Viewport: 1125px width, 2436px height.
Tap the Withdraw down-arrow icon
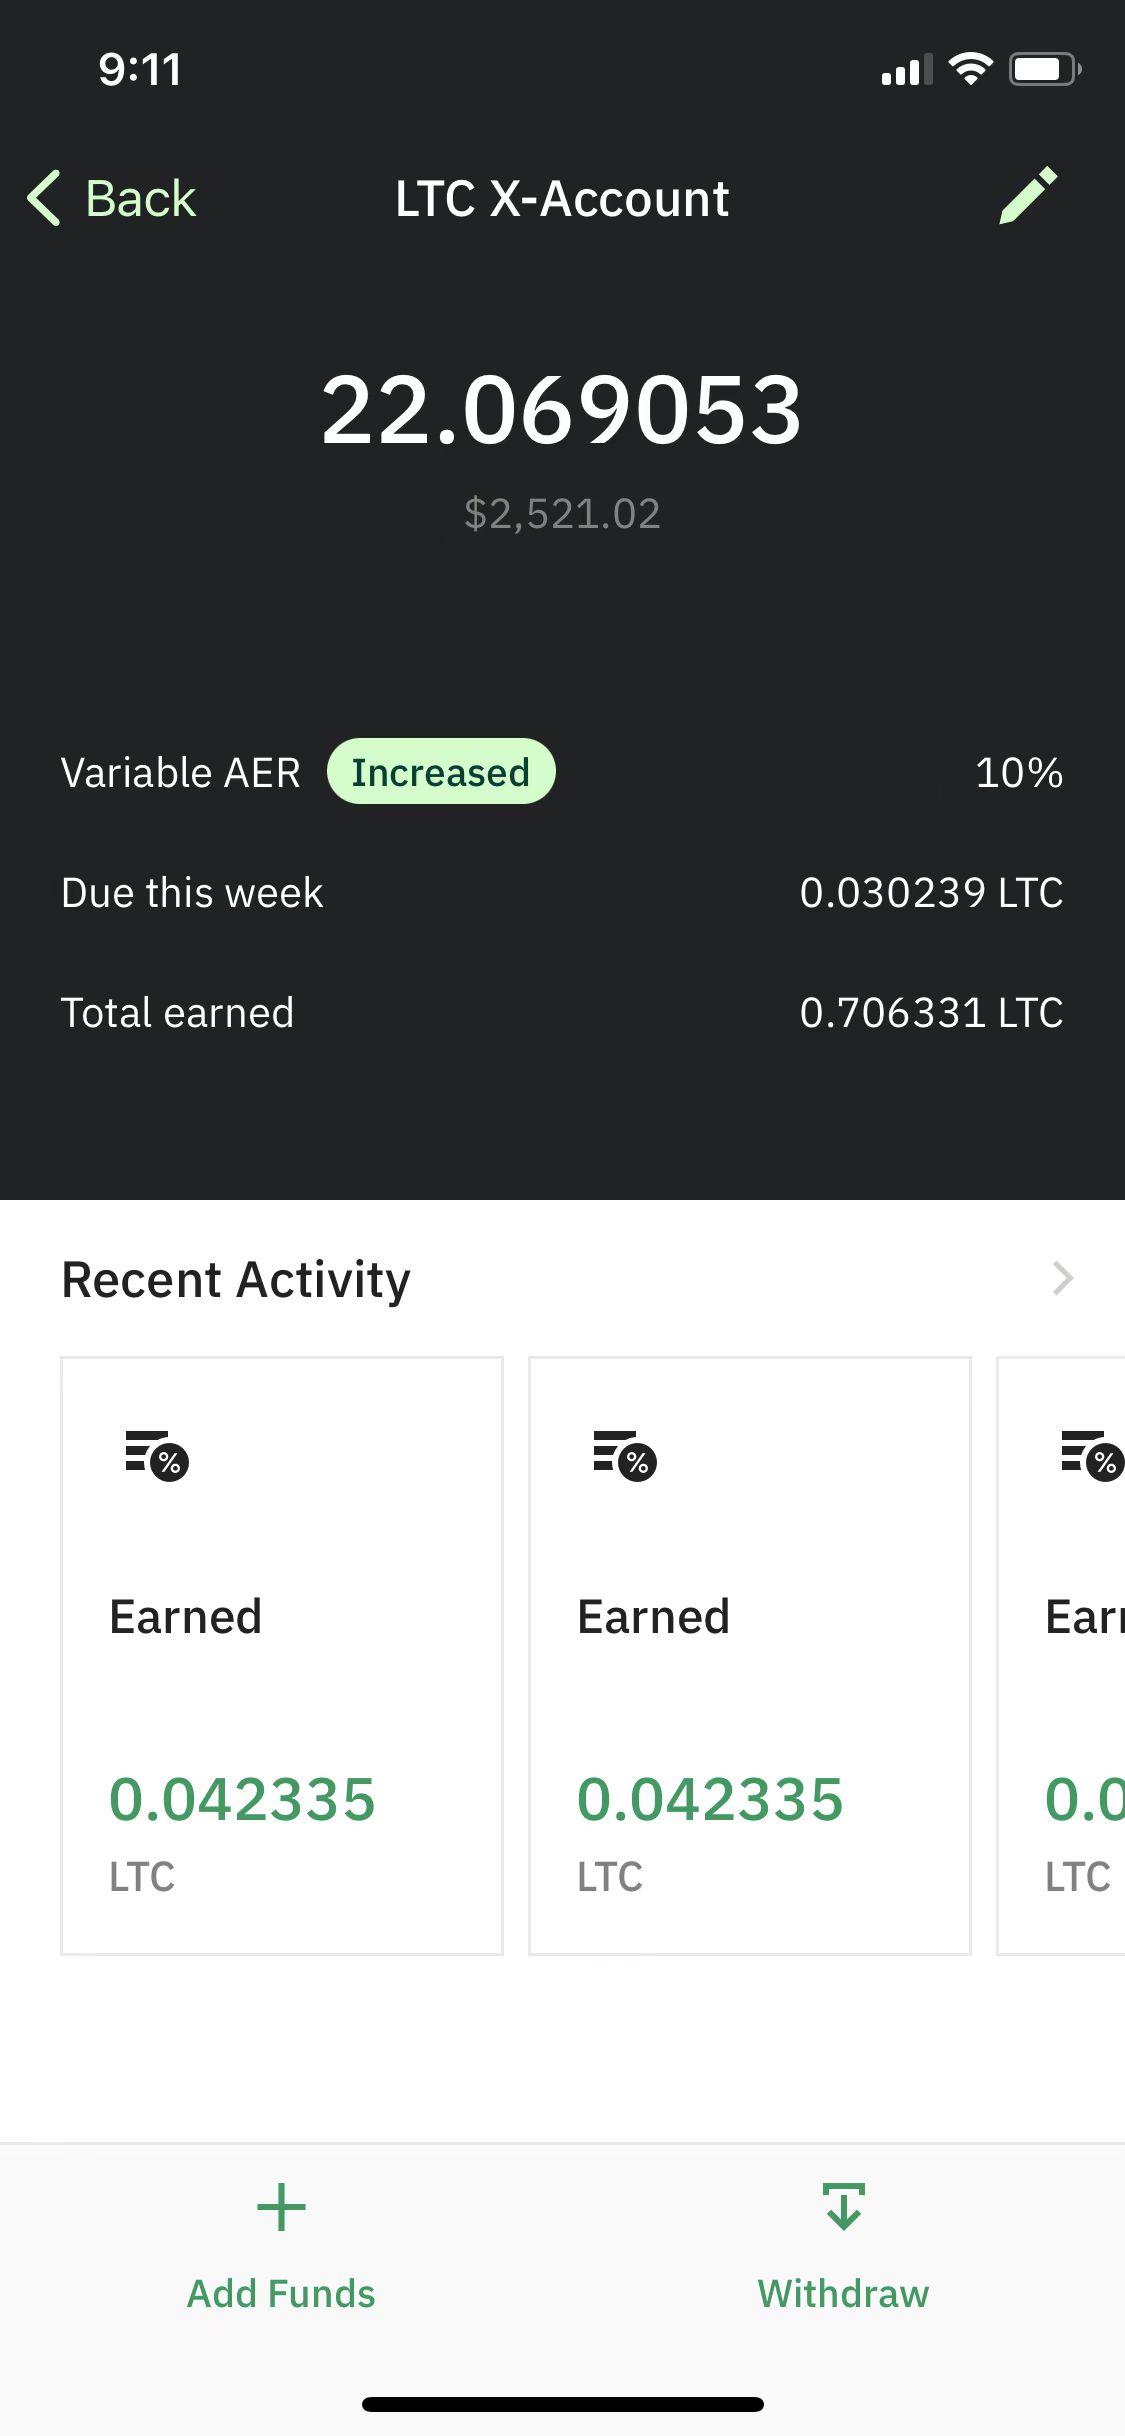[843, 2207]
